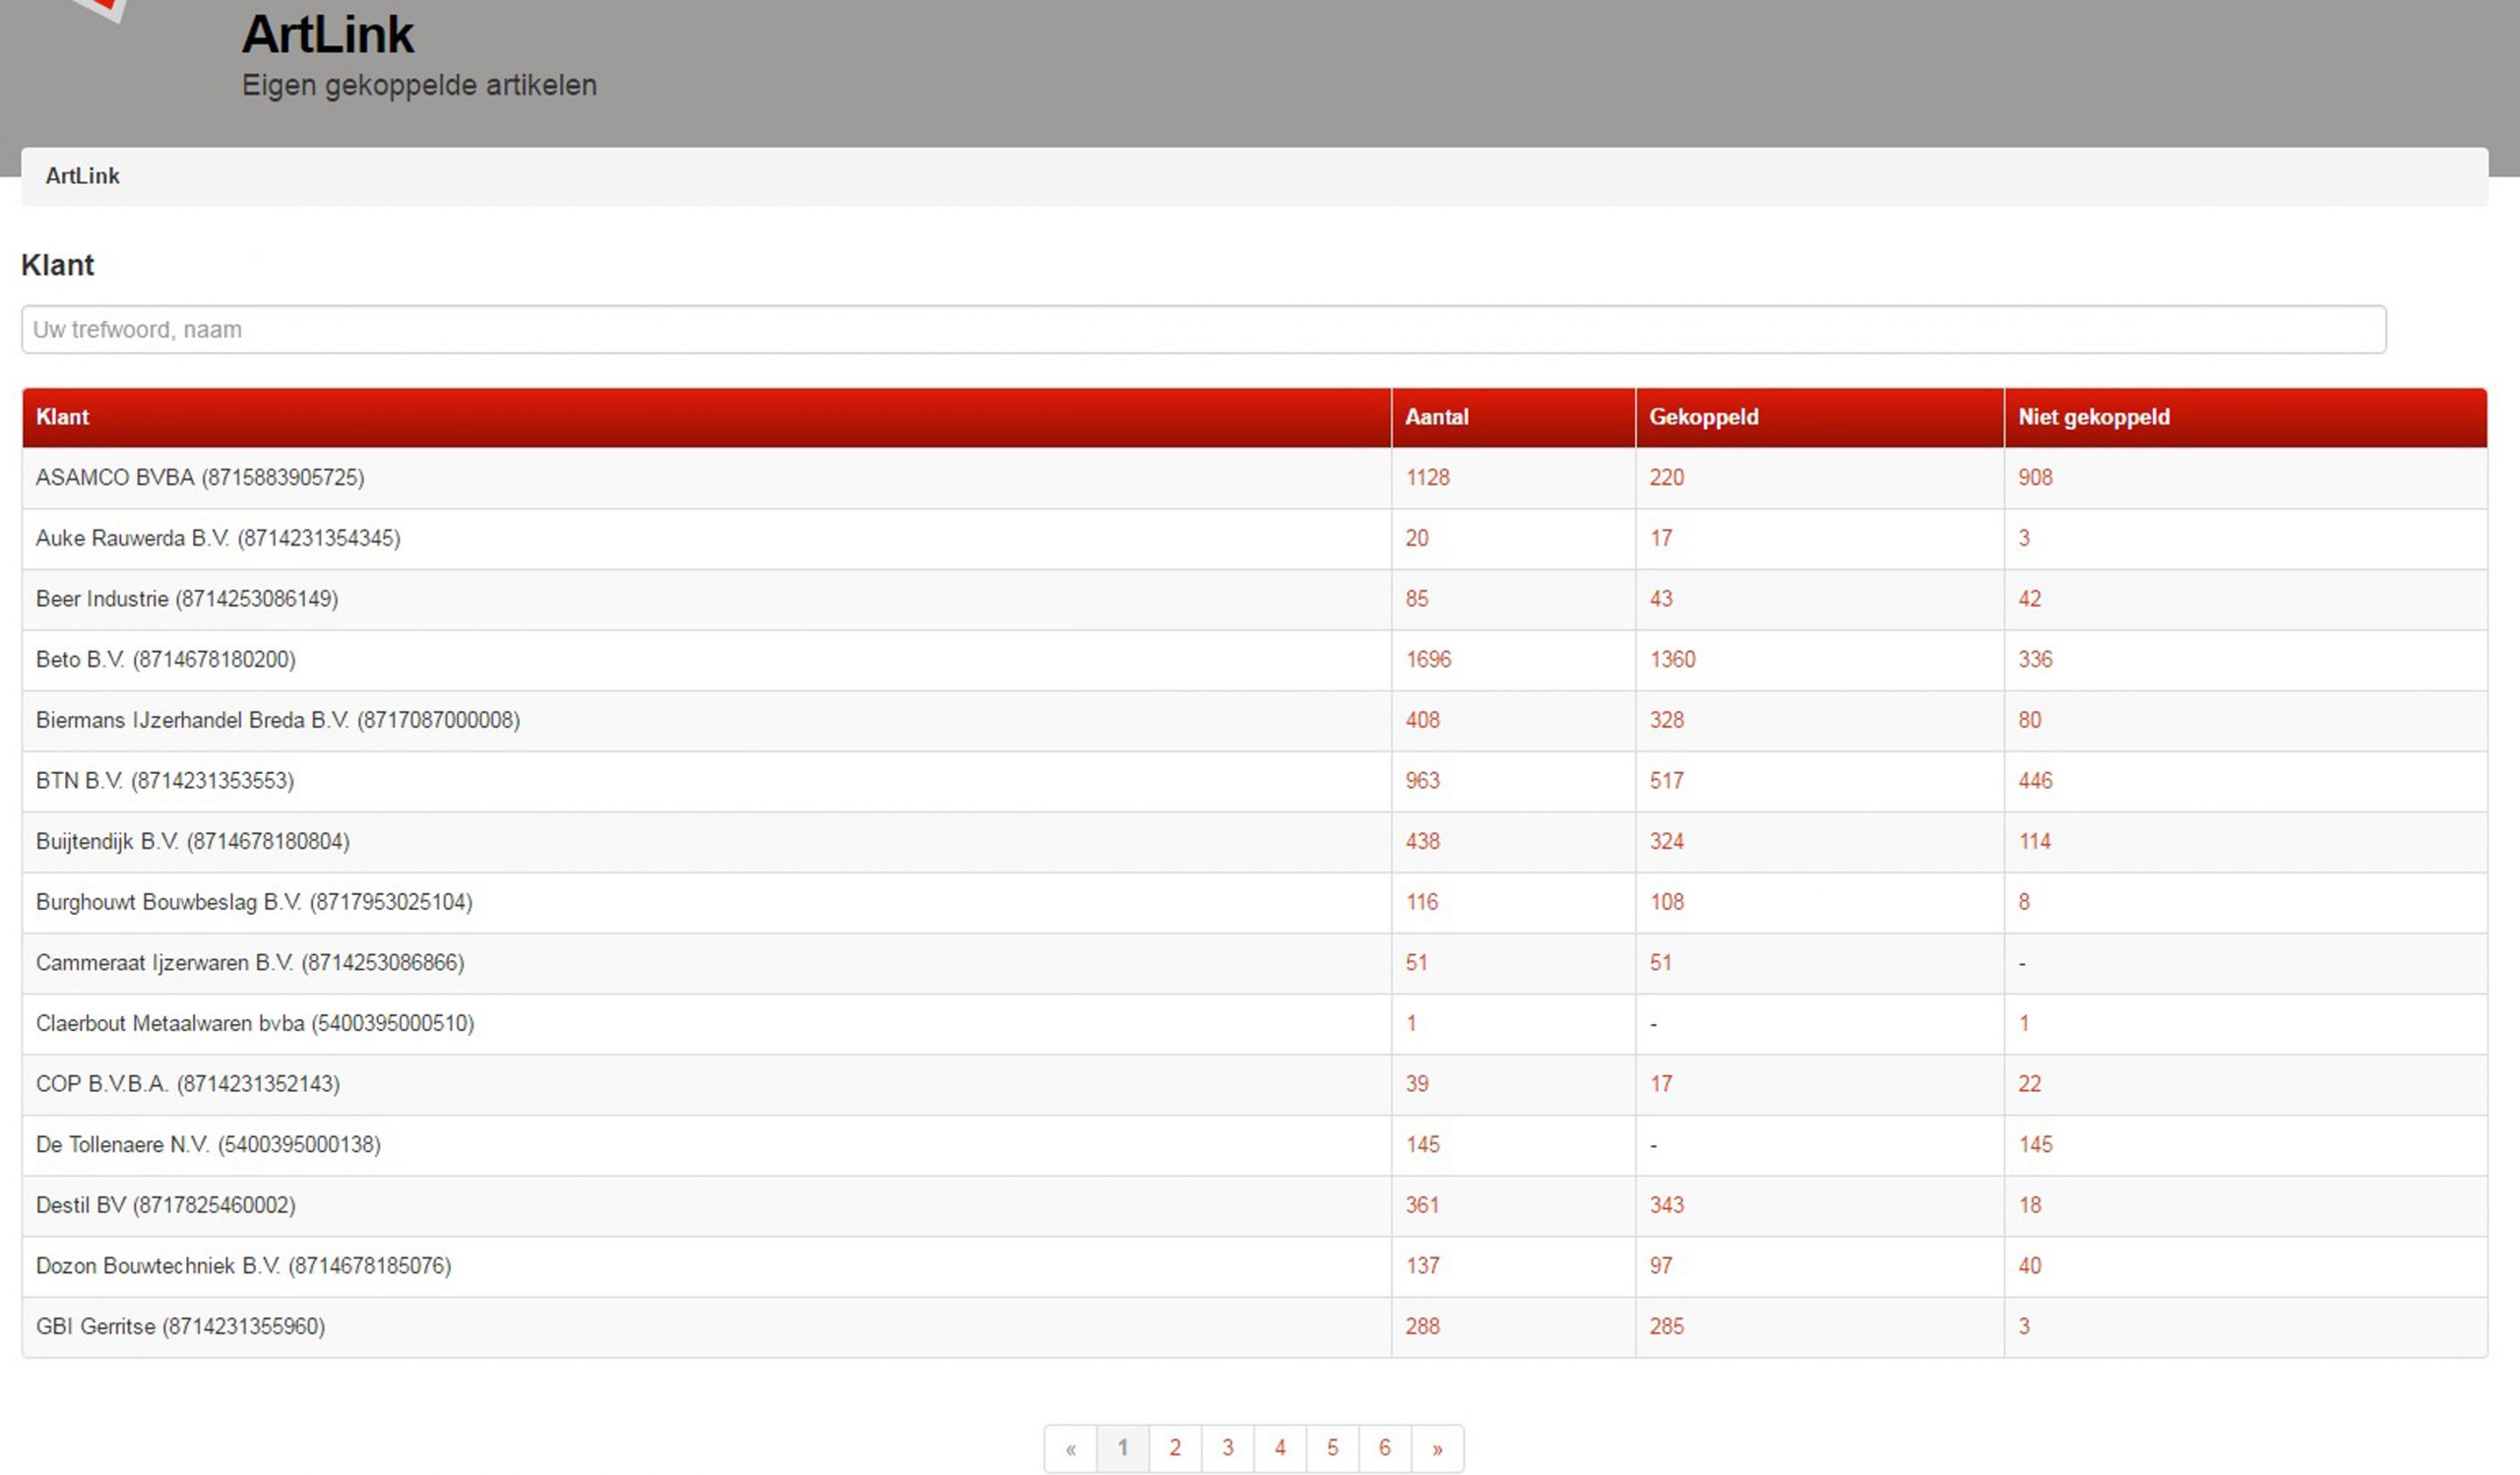
Task: Open Niet gekoppeld value 336
Action: coord(2035,660)
